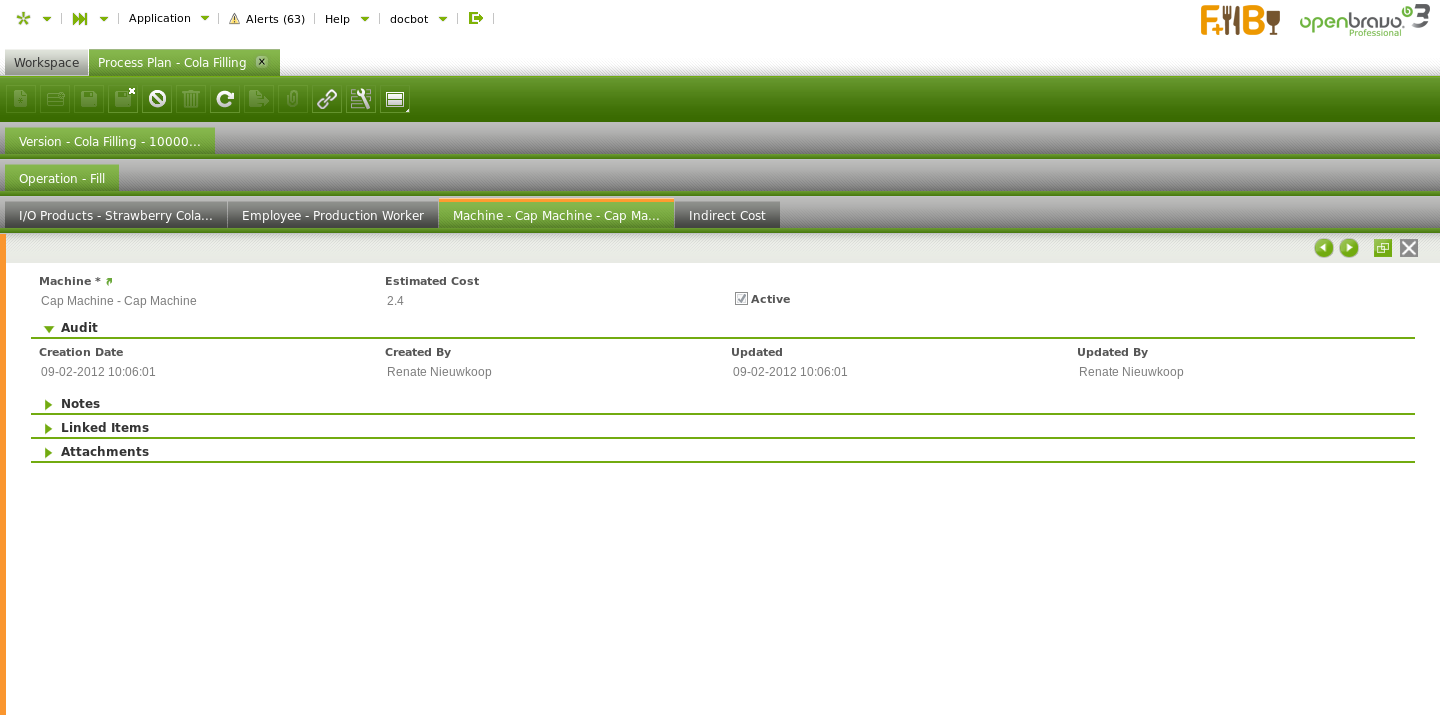This screenshot has height=715, width=1440.
Task: Switch to Employee - Production Worker tab
Action: coord(333,215)
